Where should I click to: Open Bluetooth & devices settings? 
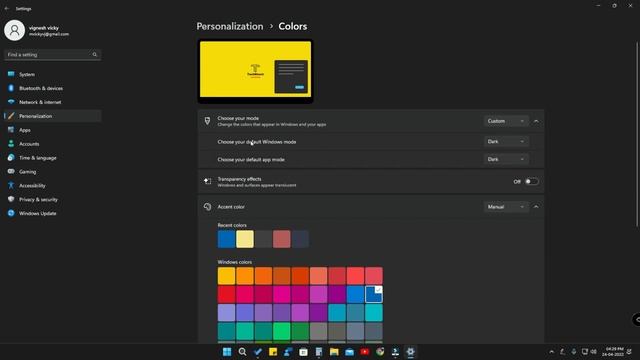click(x=52, y=88)
